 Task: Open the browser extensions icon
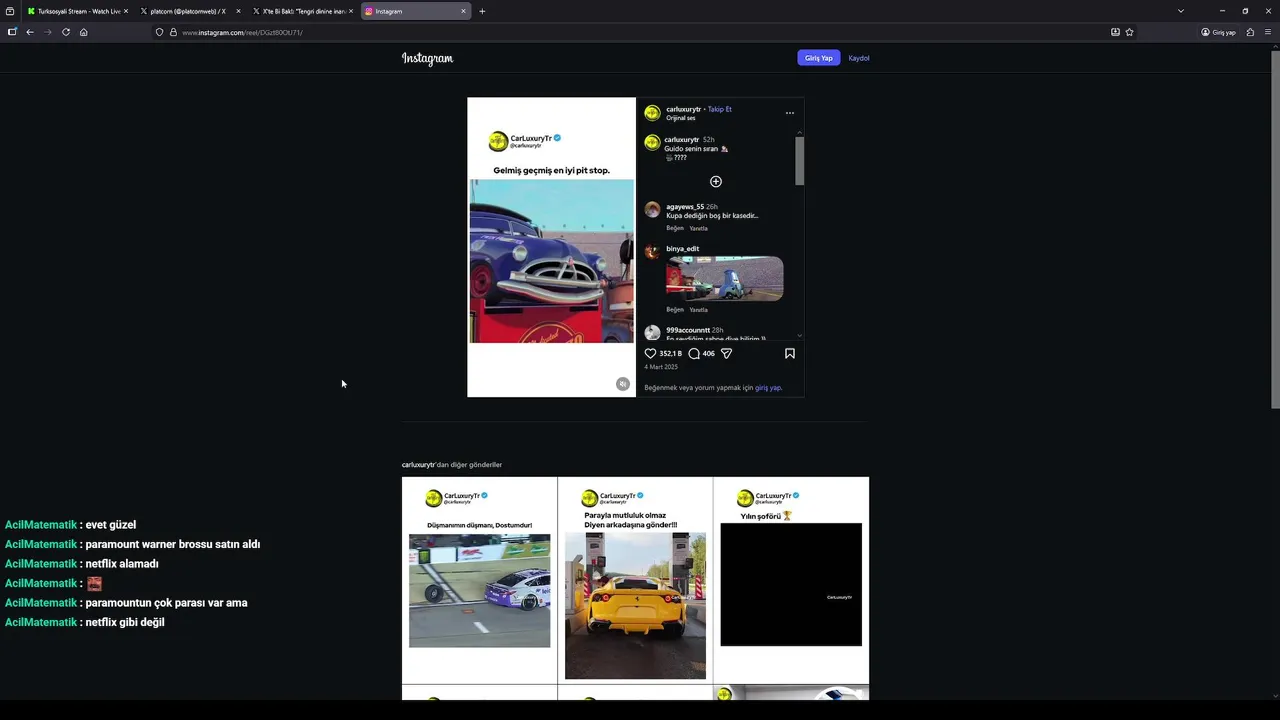point(1250,32)
